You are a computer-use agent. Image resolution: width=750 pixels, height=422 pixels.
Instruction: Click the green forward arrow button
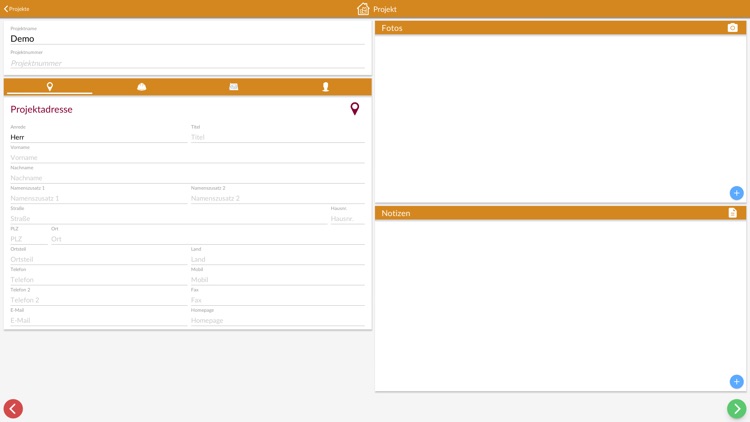(737, 409)
